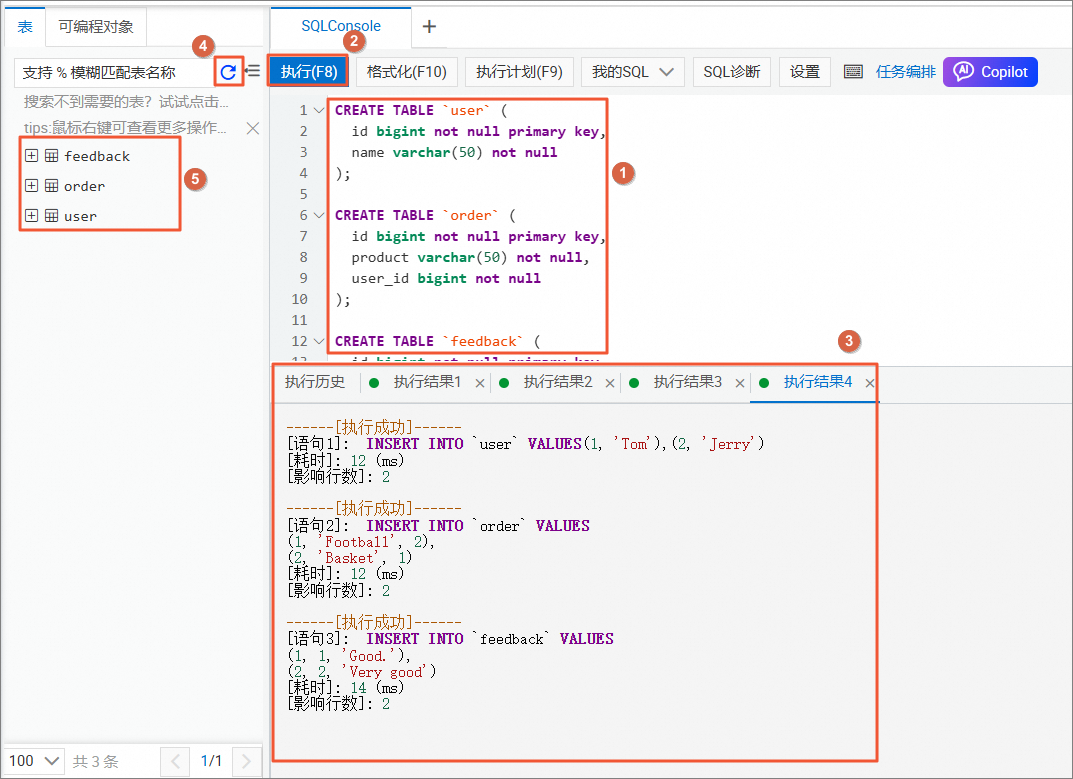The height and width of the screenshot is (779, 1073).
Task: Click the user table grid icon
Action: [51, 216]
